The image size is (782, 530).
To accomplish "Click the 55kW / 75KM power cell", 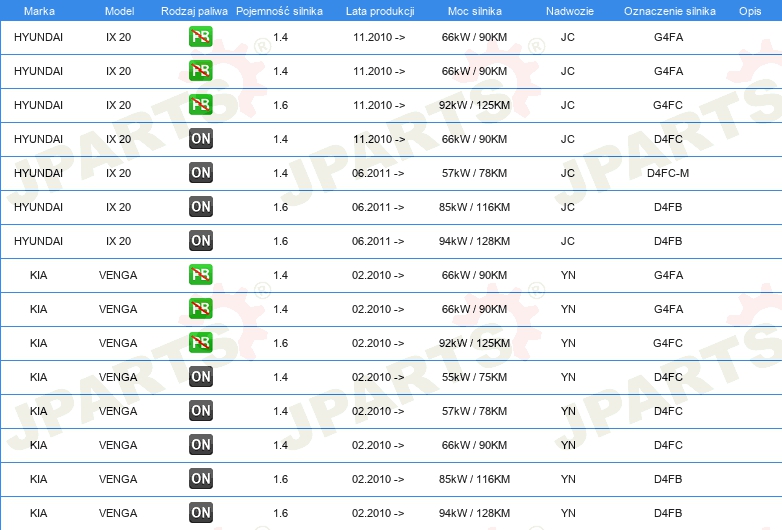I will click(x=475, y=377).
